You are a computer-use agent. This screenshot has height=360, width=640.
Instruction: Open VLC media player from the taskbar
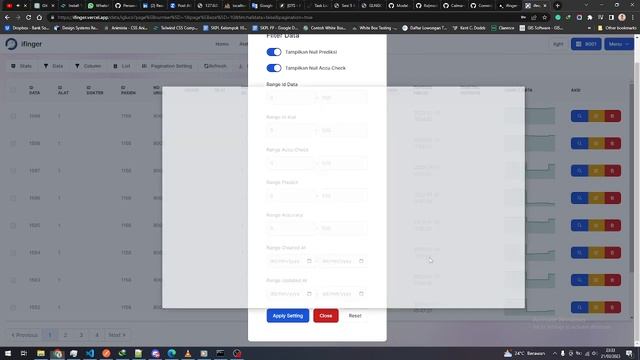point(188,353)
